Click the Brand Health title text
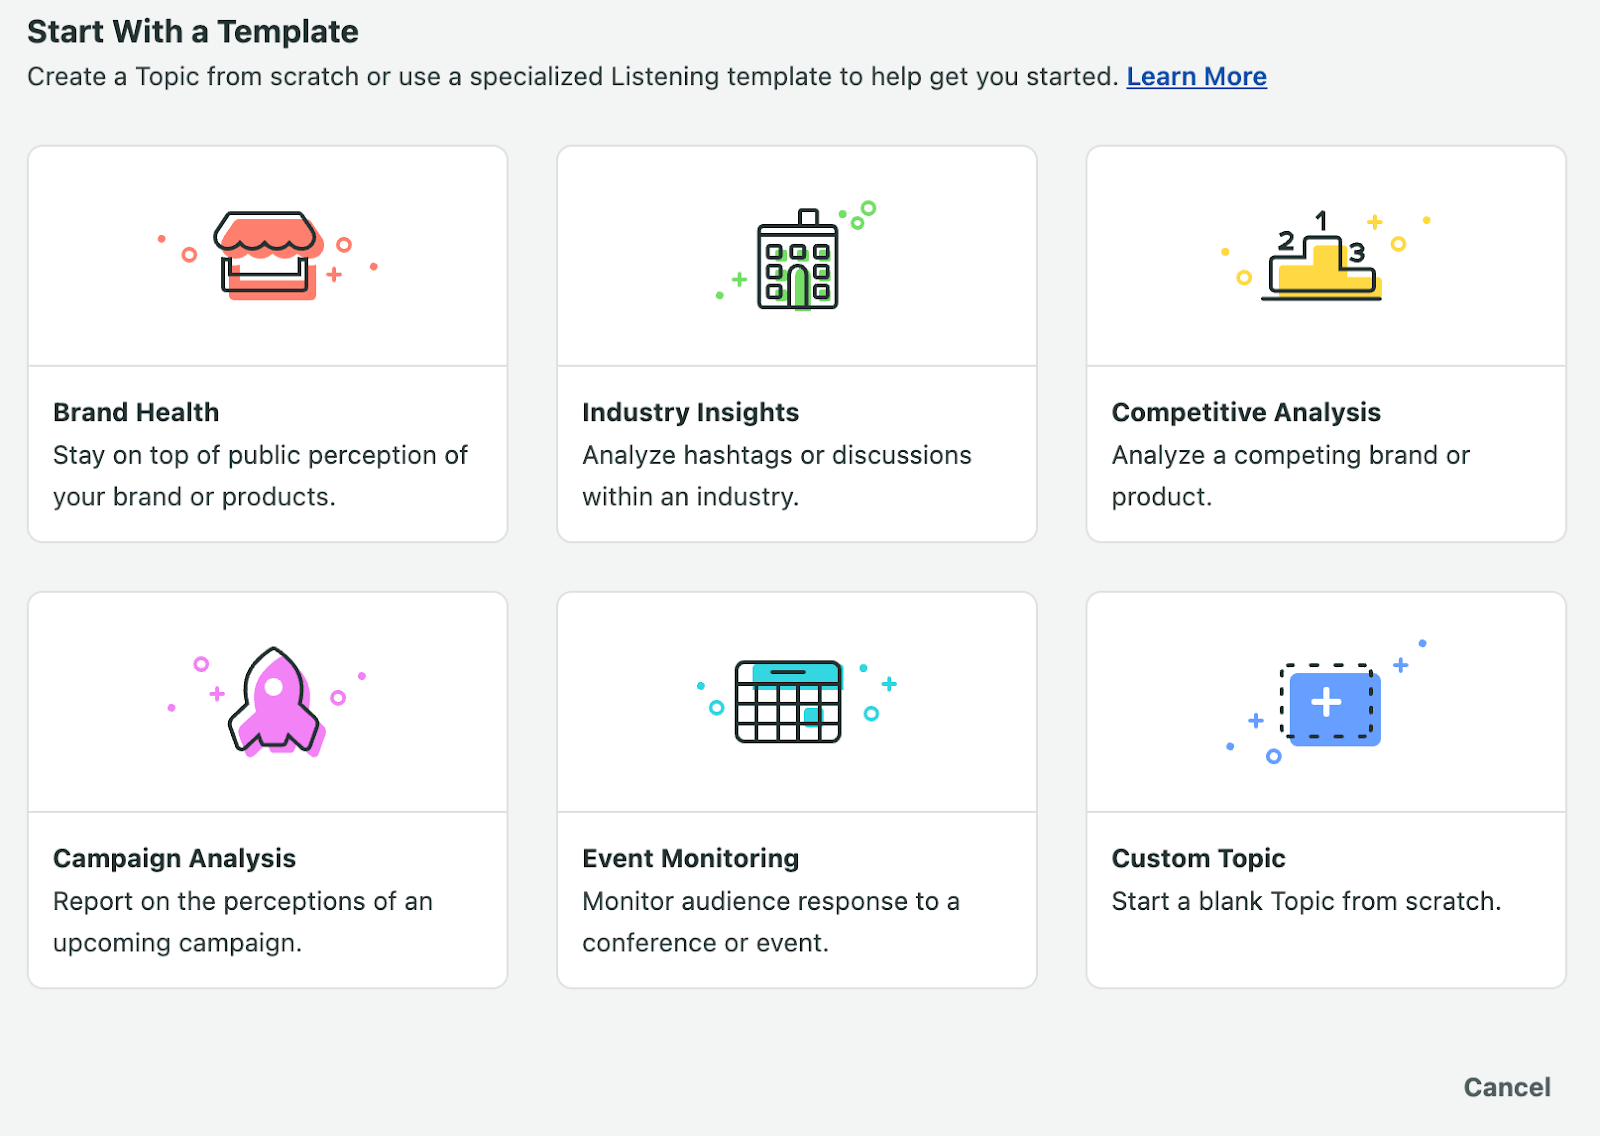 136,411
